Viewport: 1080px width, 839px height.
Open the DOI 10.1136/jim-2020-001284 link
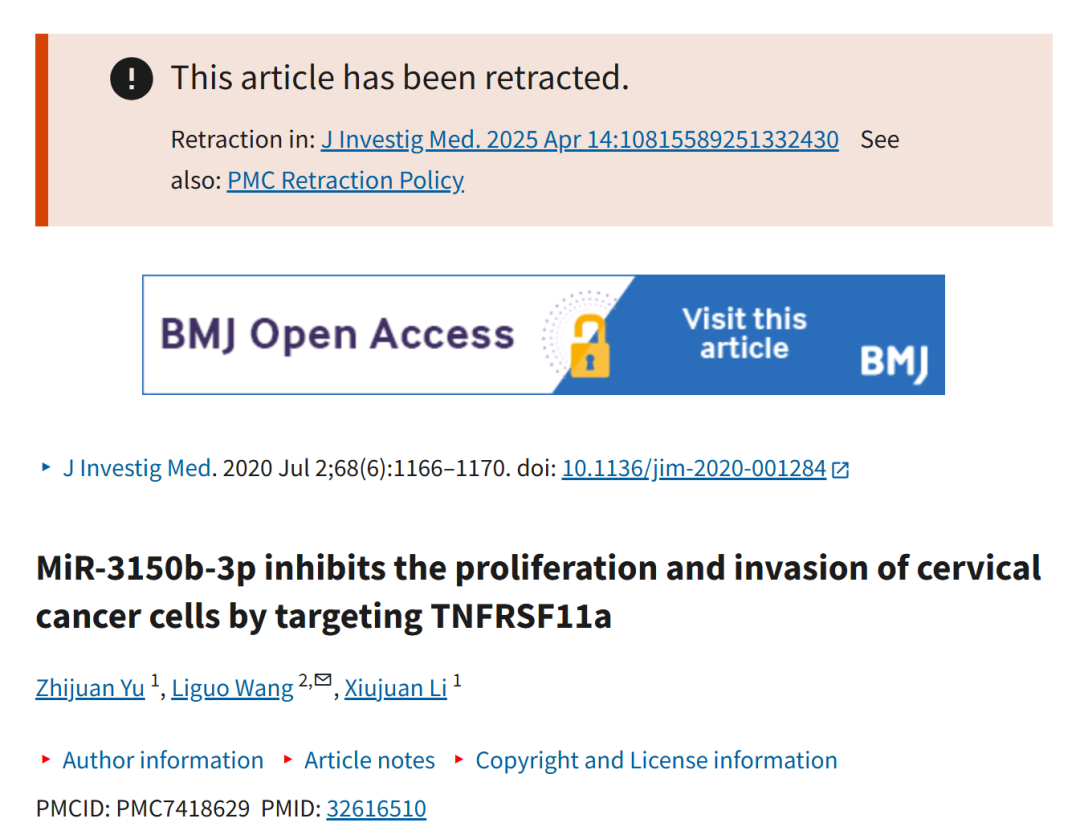[694, 468]
